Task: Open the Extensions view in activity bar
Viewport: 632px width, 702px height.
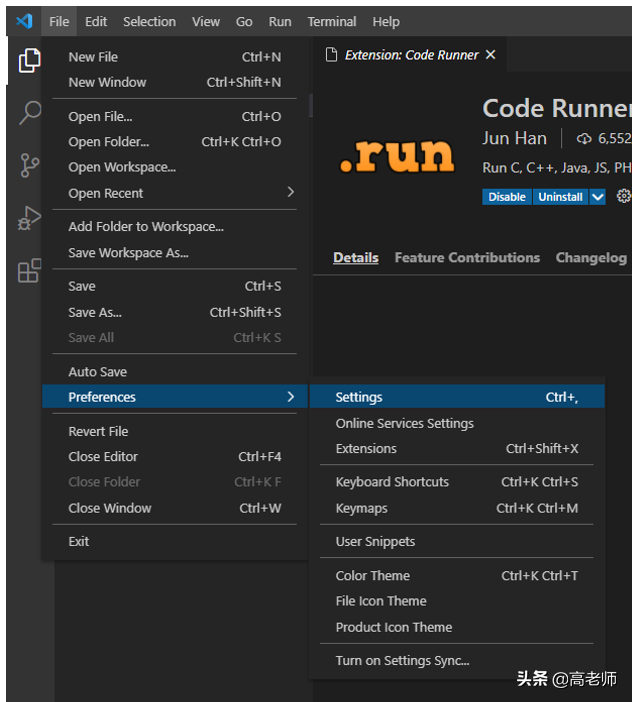Action: click(x=30, y=271)
